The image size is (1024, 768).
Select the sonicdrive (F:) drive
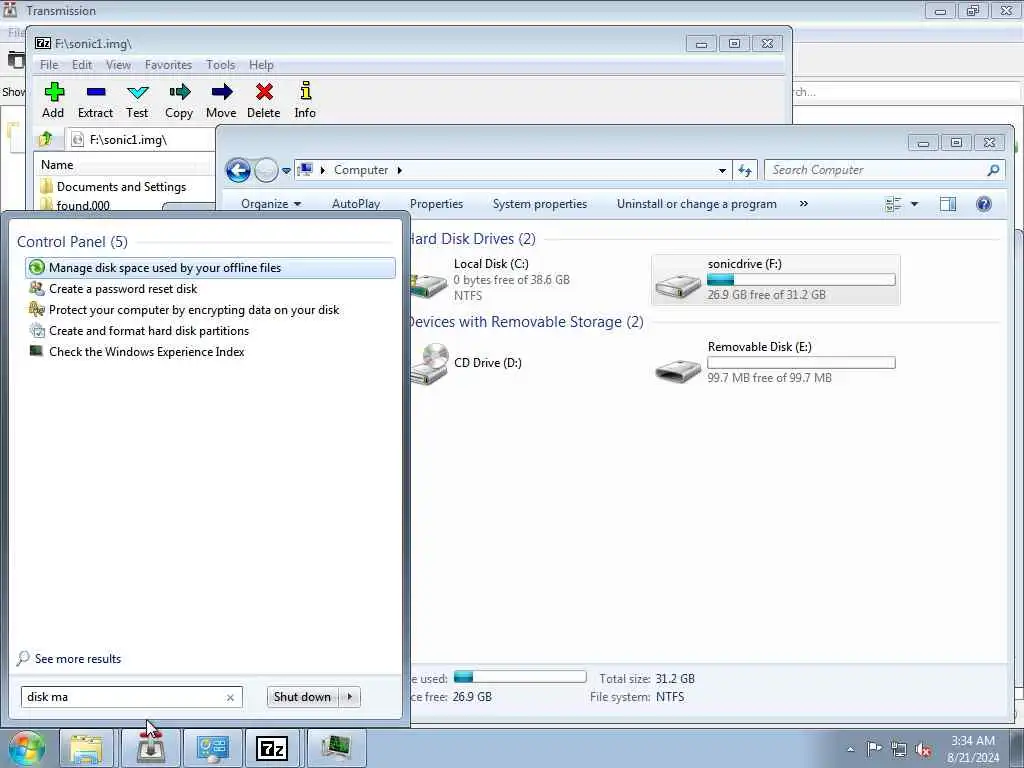(x=776, y=280)
